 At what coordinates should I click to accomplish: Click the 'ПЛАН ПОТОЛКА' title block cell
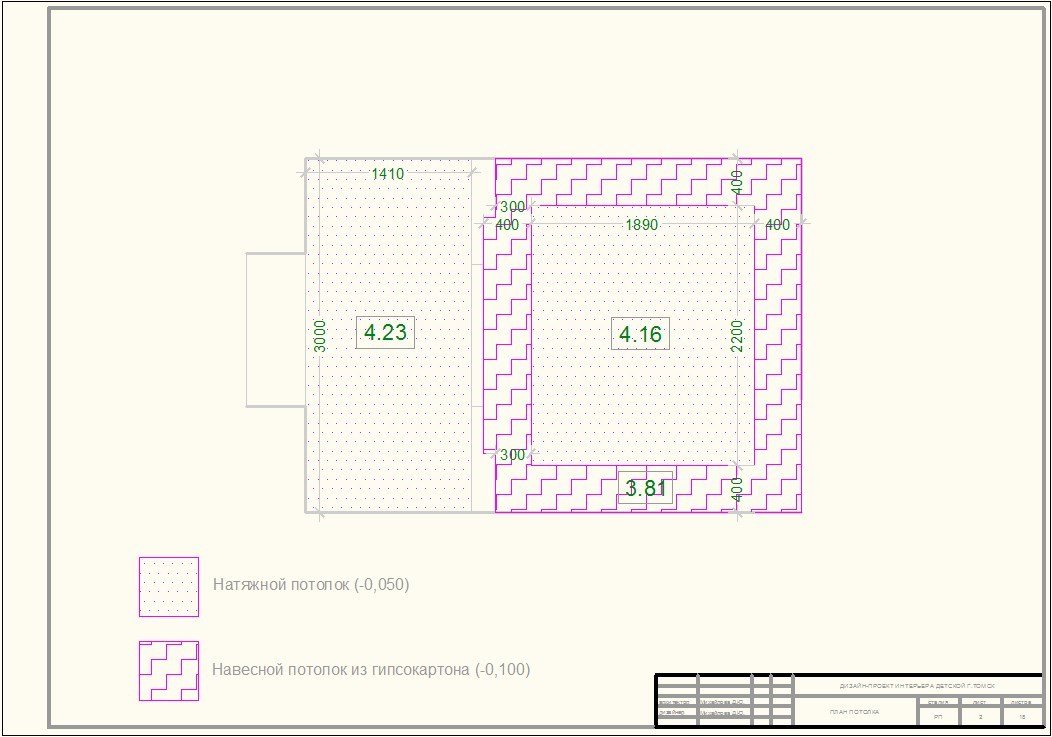854,712
